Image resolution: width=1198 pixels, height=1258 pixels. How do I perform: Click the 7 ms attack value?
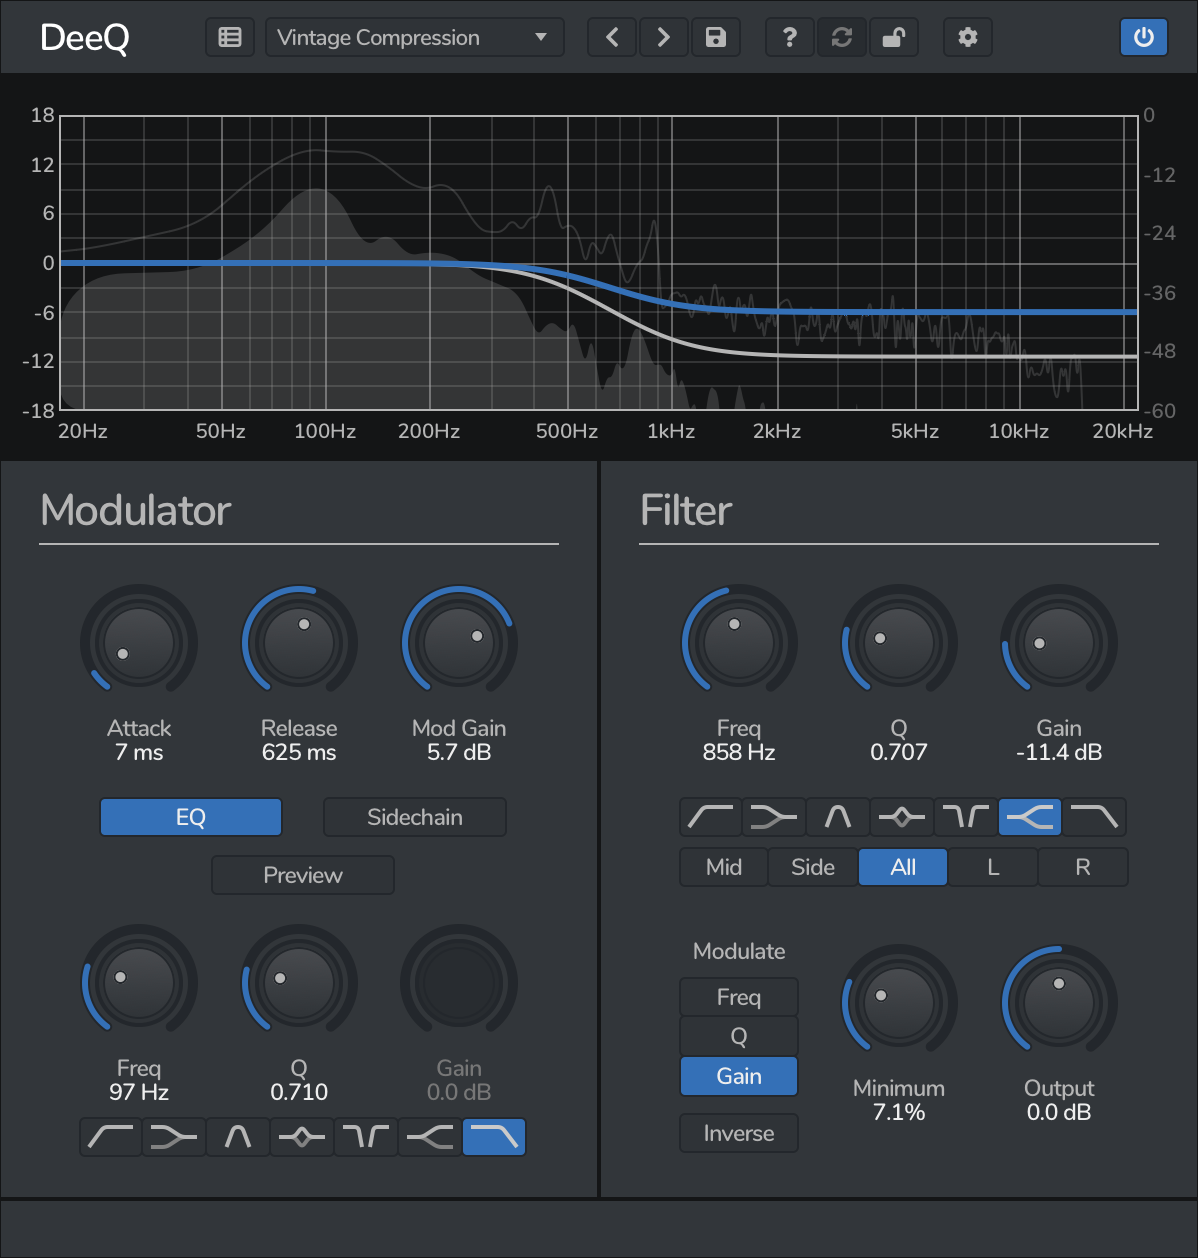pos(139,752)
